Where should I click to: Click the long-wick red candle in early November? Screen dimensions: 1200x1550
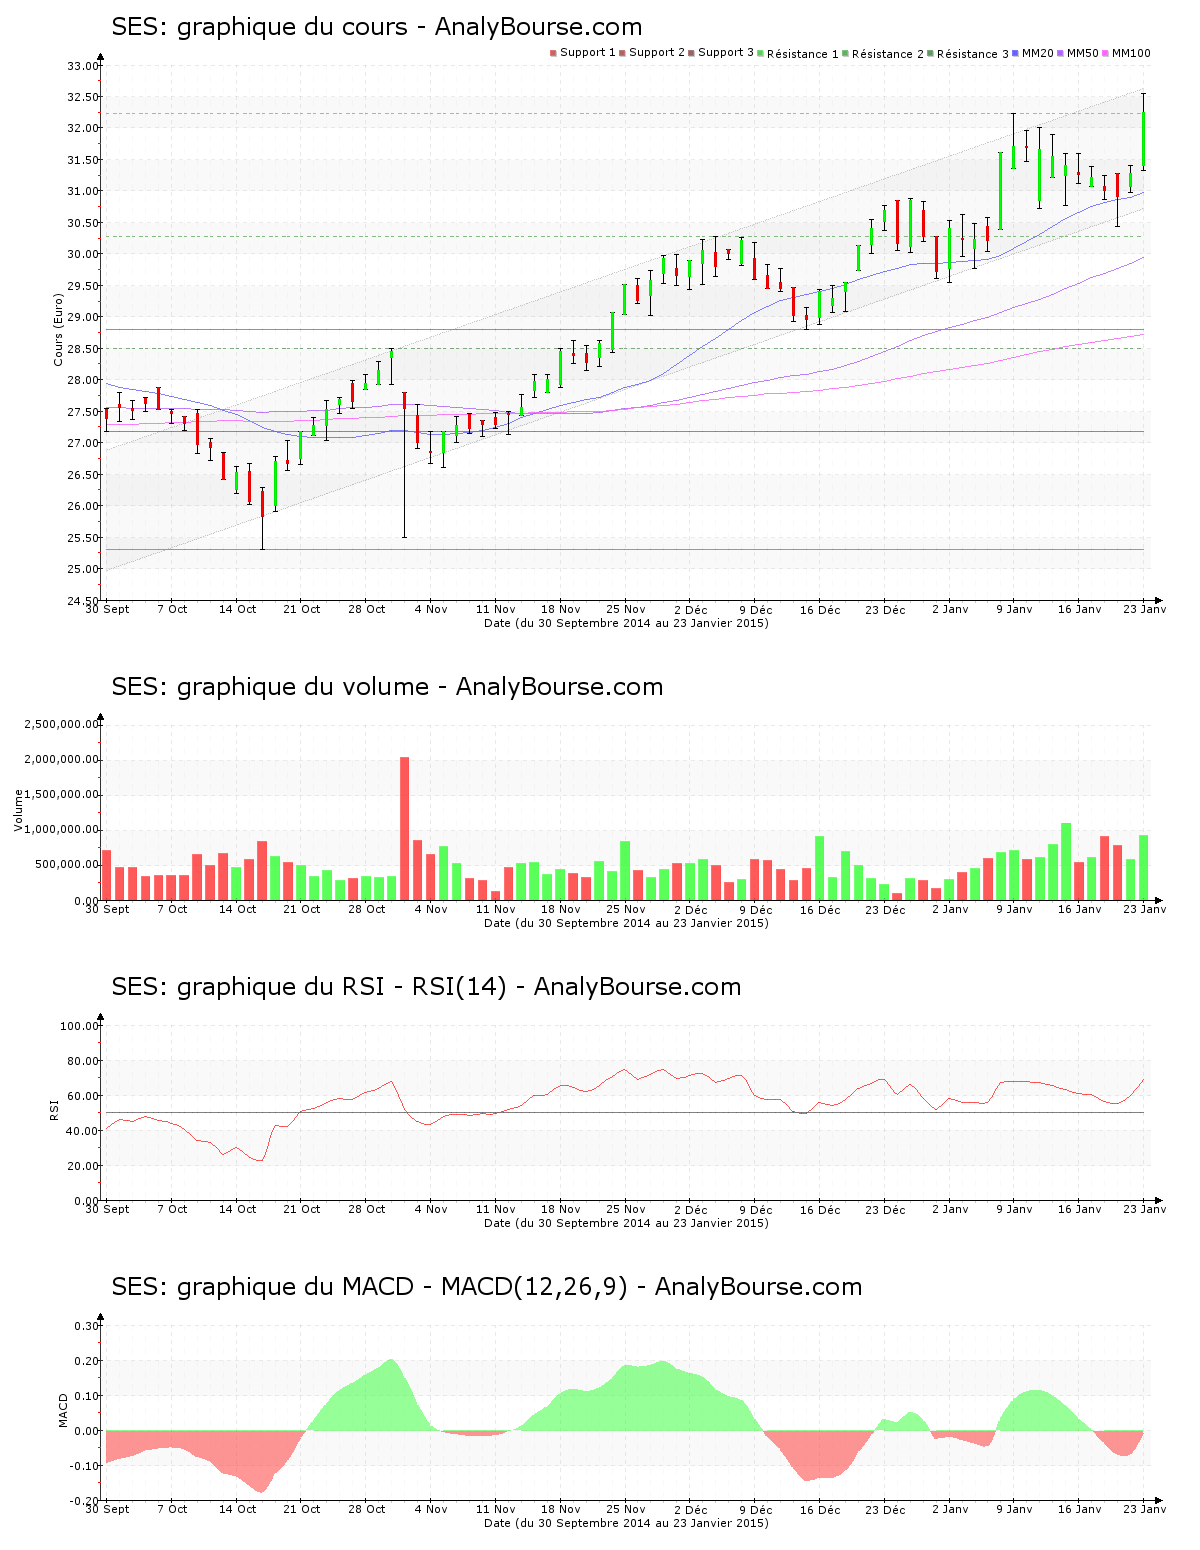(x=404, y=465)
